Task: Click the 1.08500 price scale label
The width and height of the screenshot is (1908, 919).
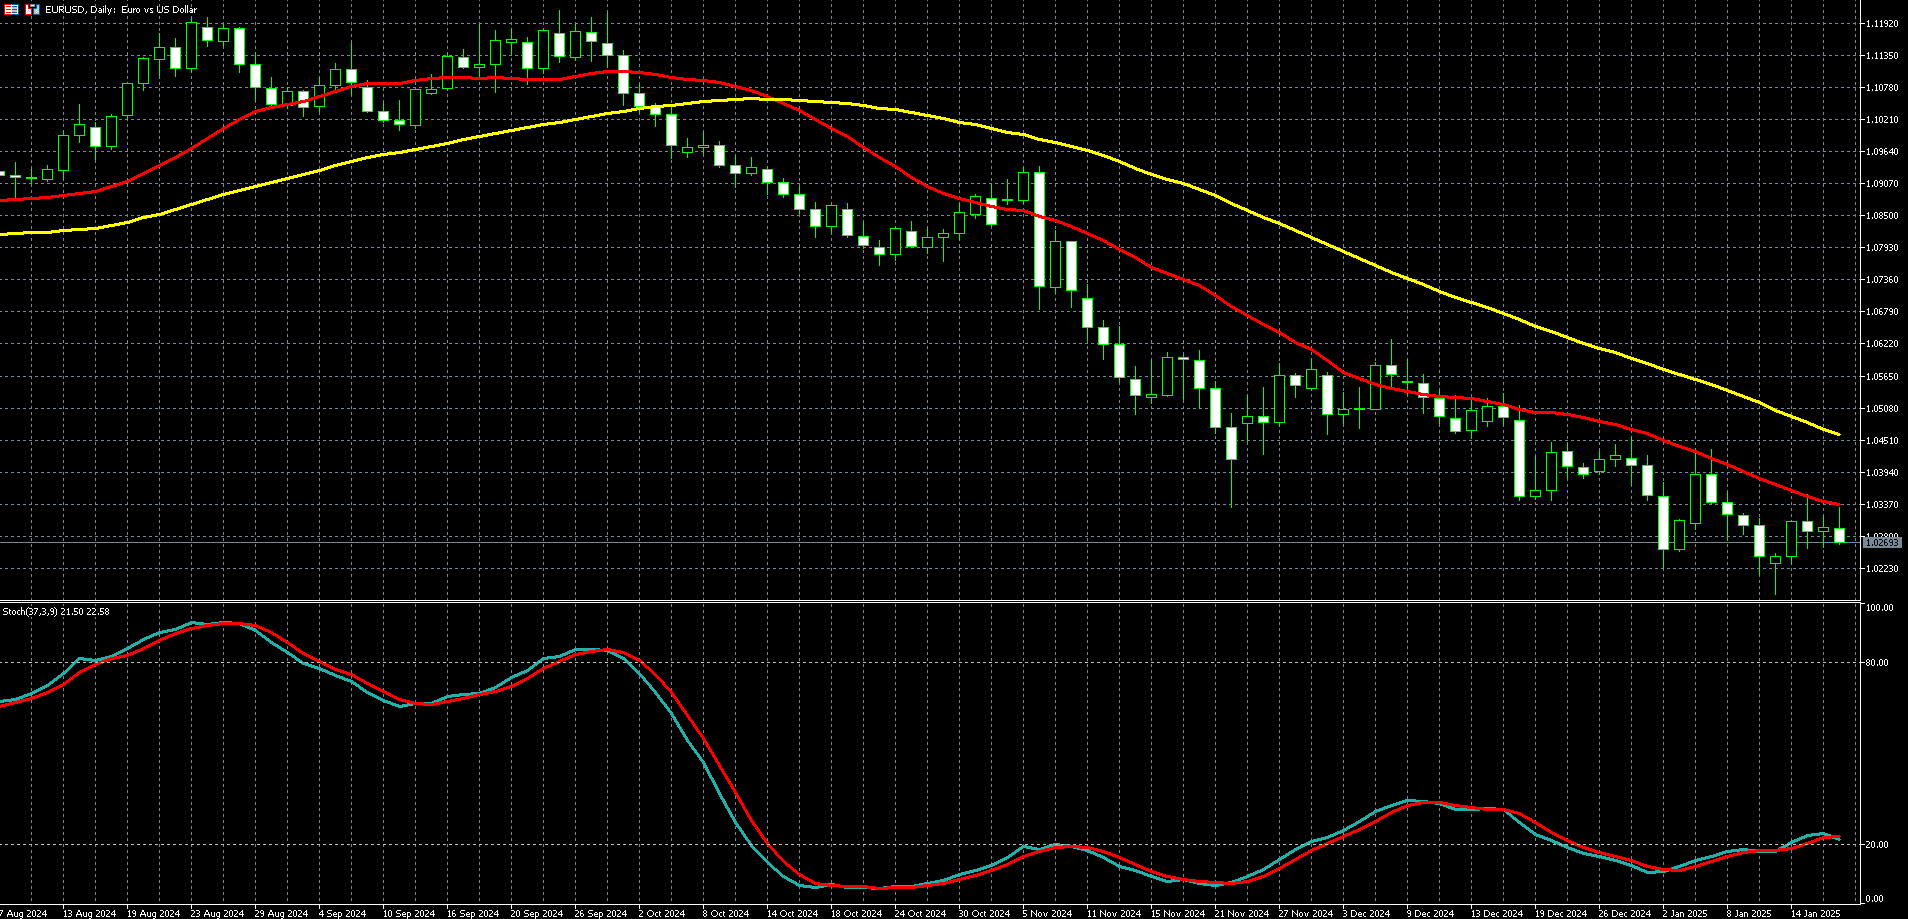Action: pos(1882,215)
